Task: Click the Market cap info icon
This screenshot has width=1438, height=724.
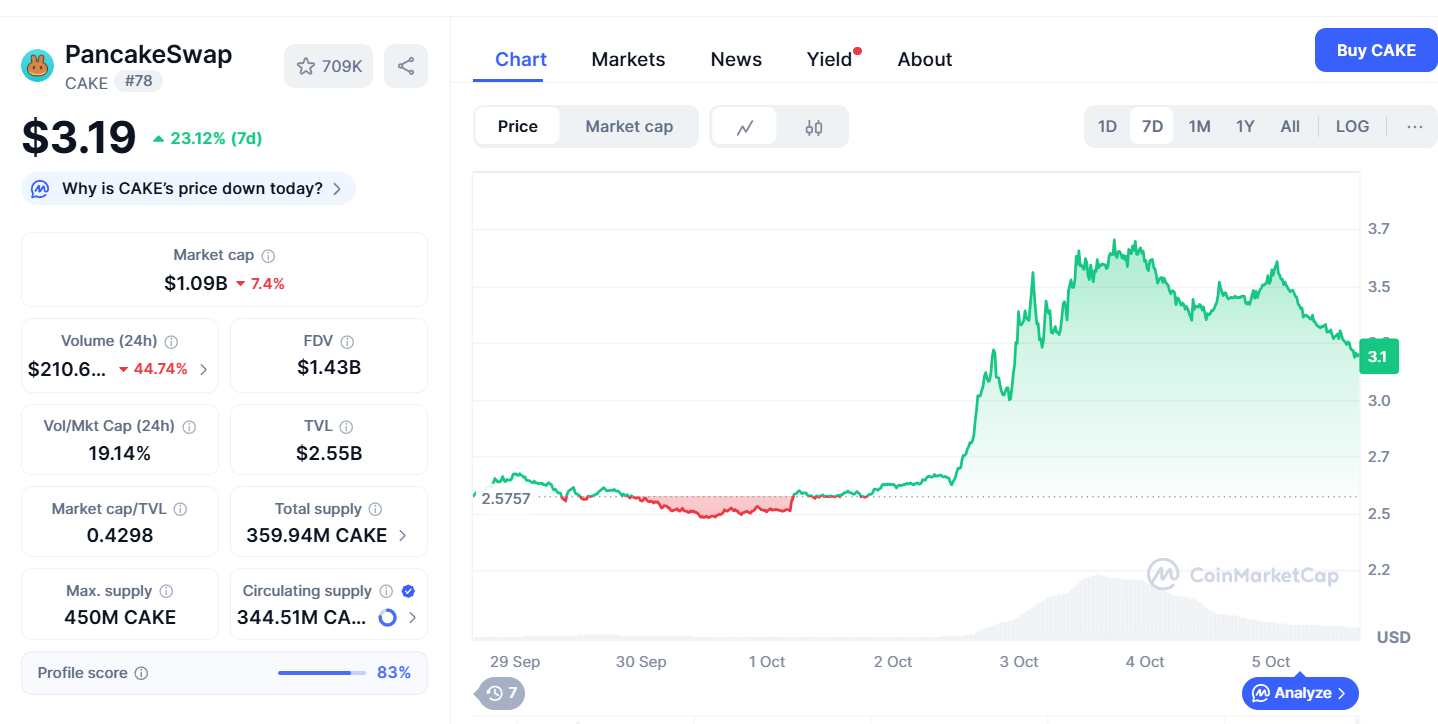Action: (268, 256)
